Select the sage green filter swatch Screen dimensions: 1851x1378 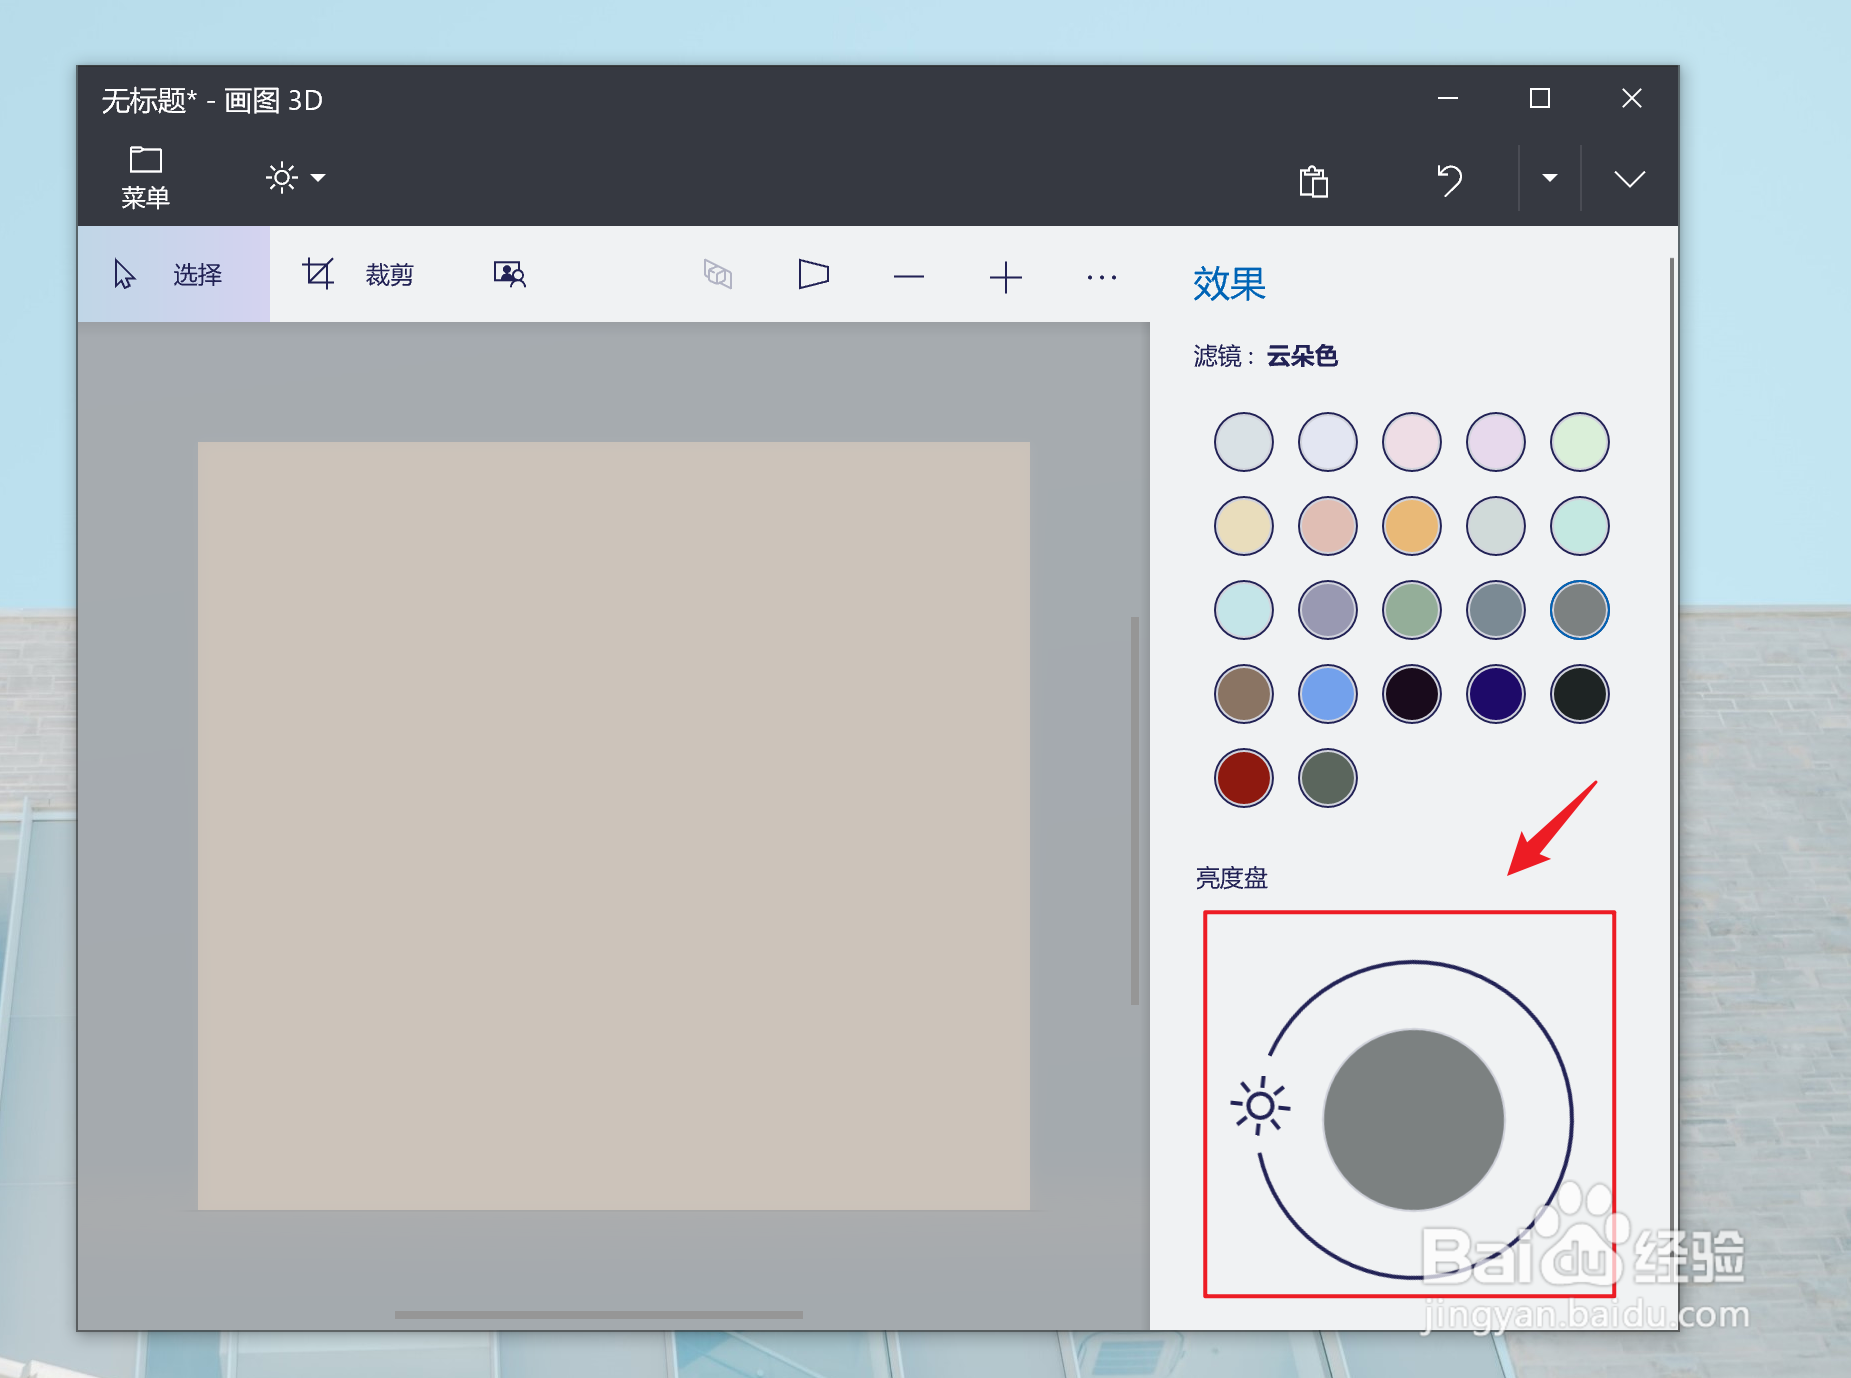[1412, 610]
